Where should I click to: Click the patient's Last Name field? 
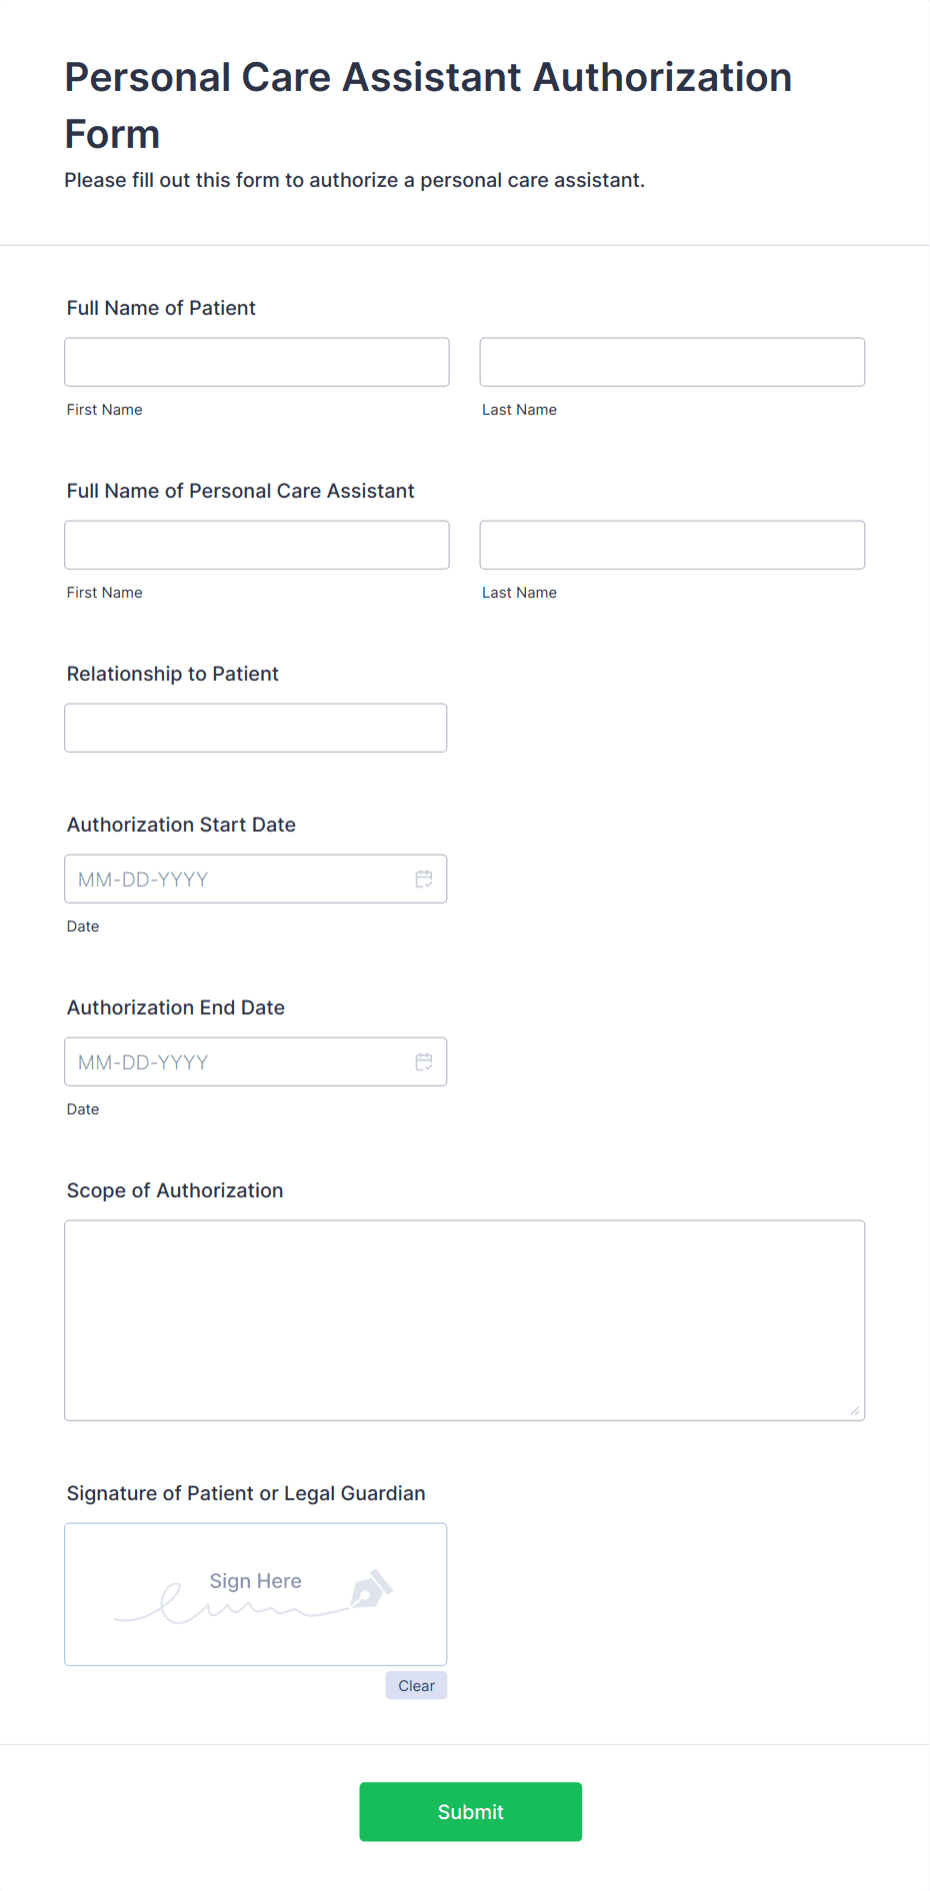pos(671,362)
